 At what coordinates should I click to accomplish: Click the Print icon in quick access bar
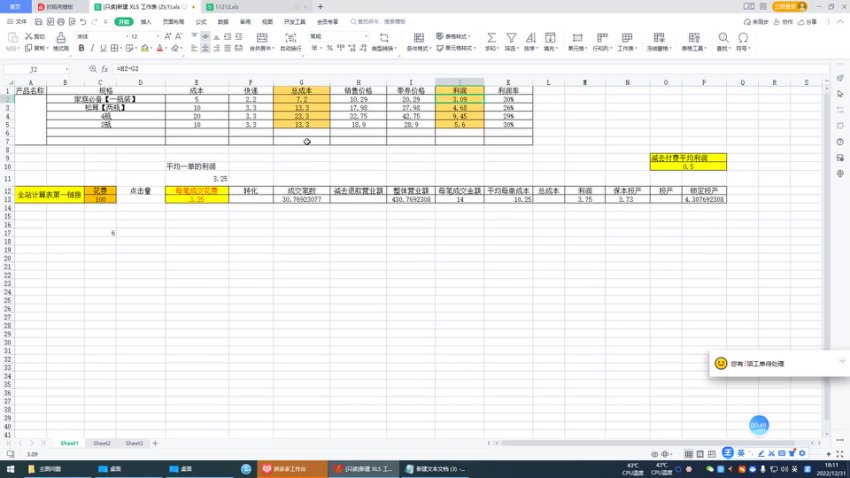pos(61,22)
